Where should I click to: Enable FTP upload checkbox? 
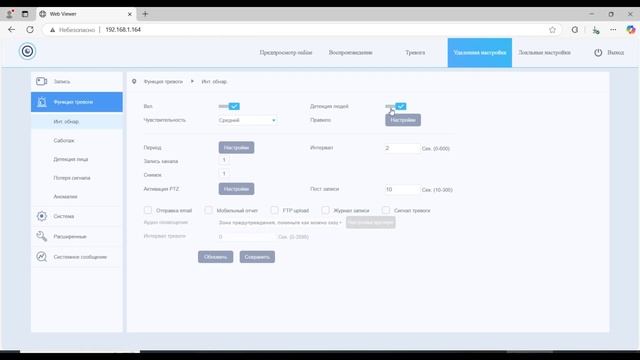(x=275, y=210)
